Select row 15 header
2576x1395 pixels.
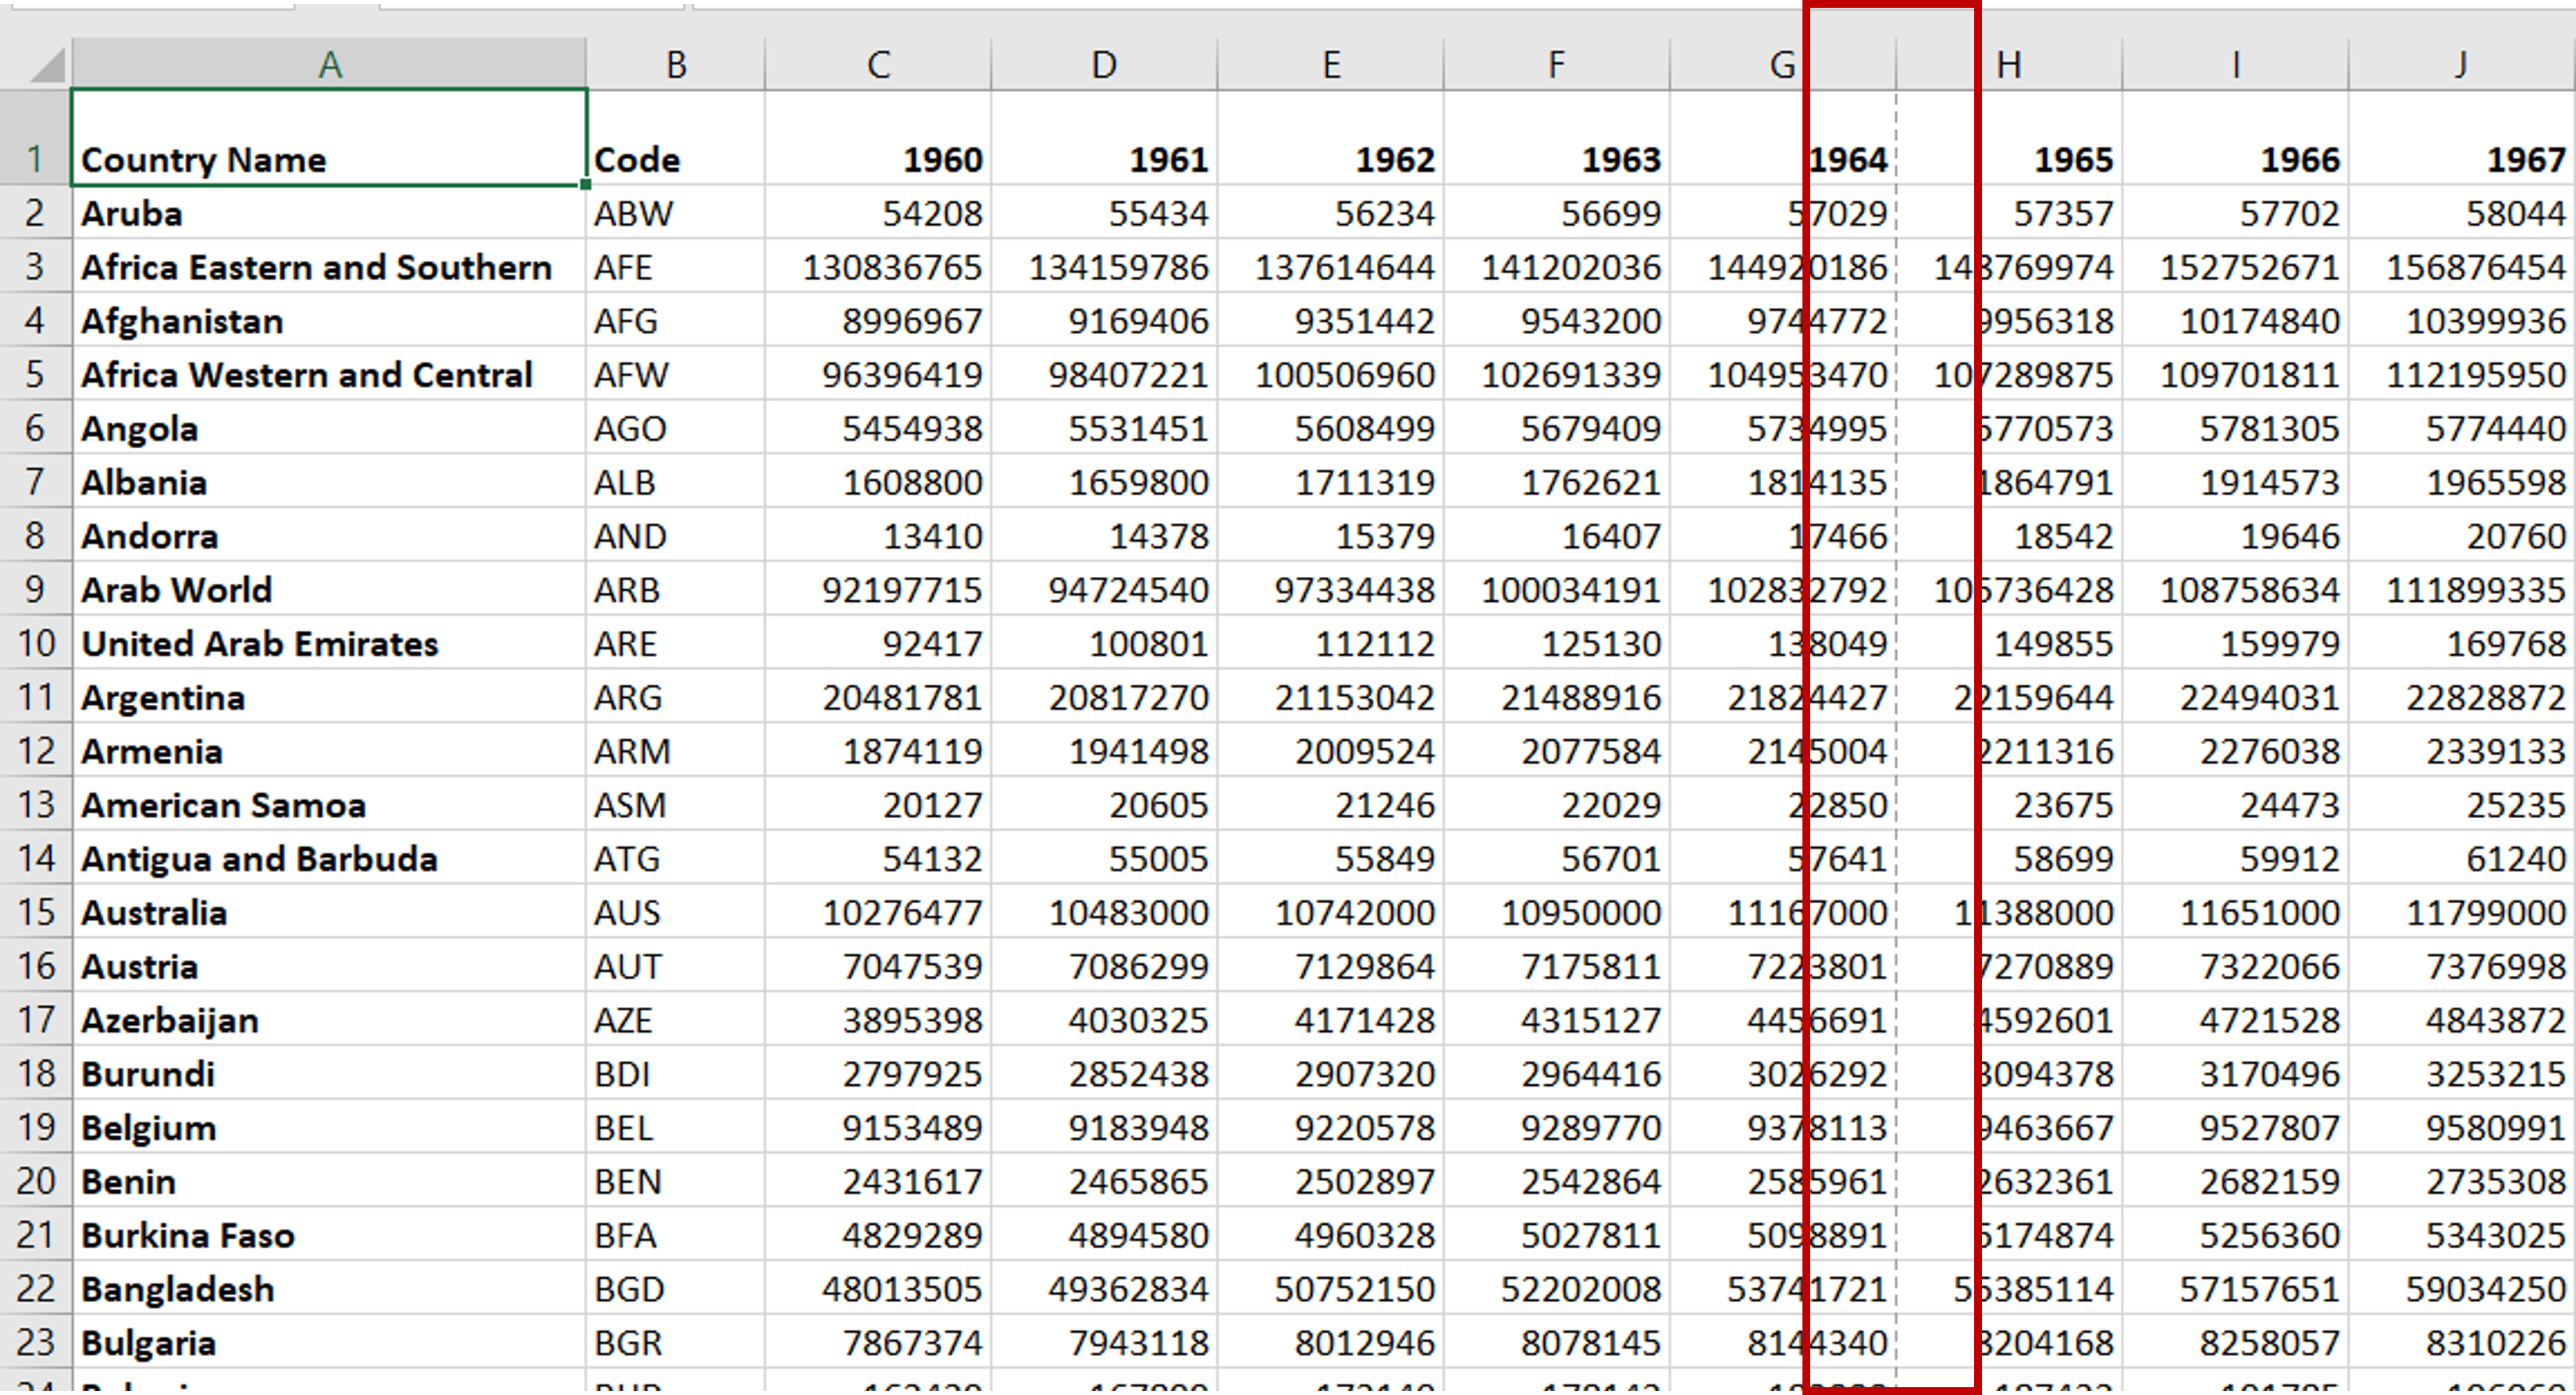click(35, 912)
